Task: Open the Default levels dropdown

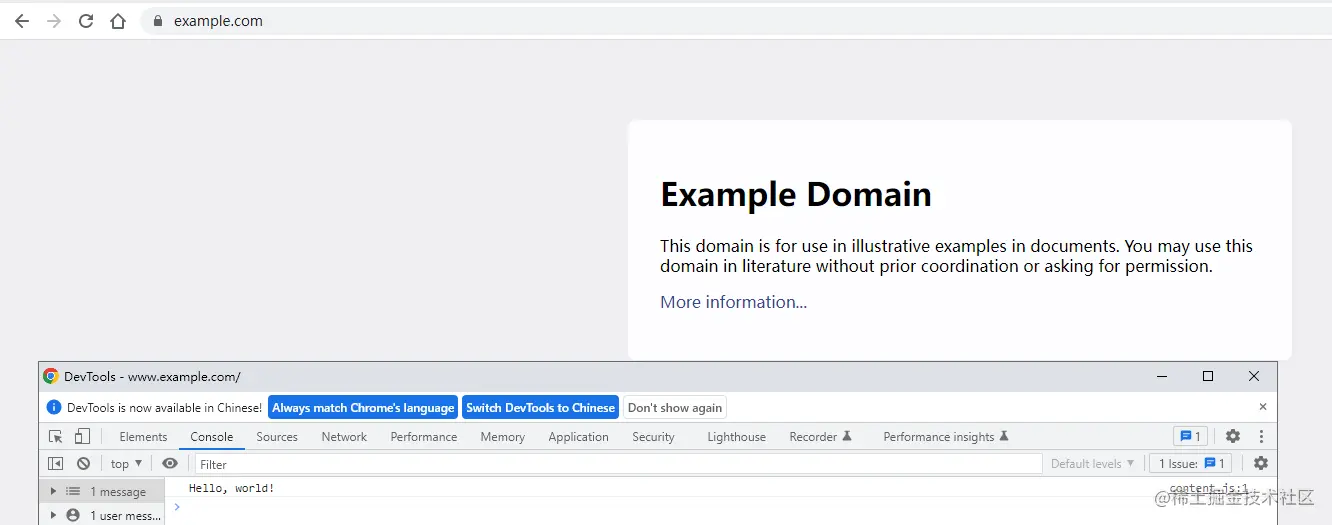Action: [1092, 464]
